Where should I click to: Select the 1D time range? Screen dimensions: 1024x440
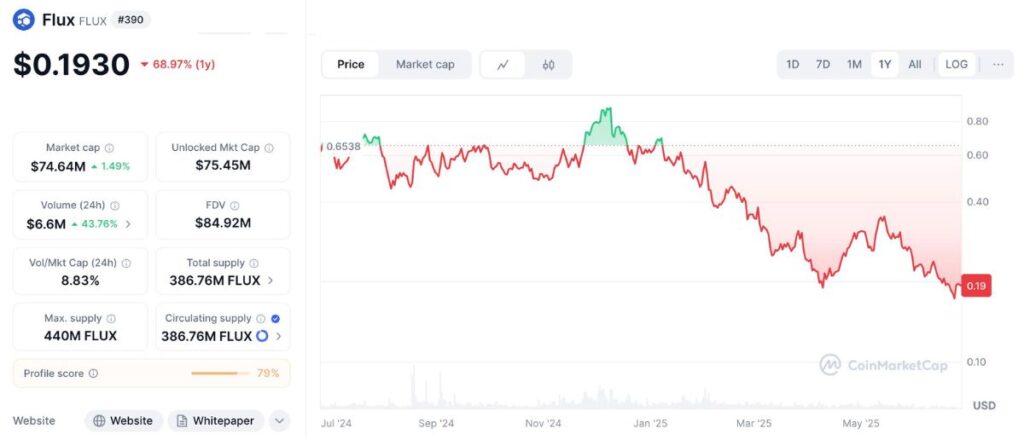click(x=793, y=65)
